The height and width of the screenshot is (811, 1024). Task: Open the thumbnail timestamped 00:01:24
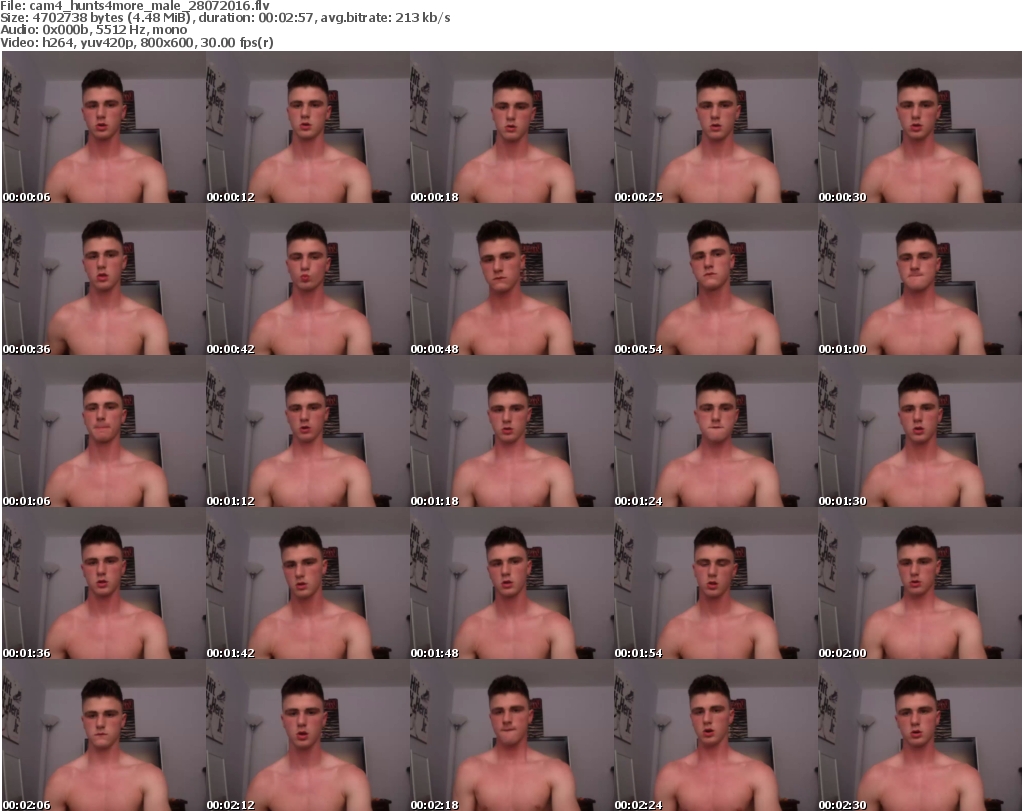[x=716, y=432]
